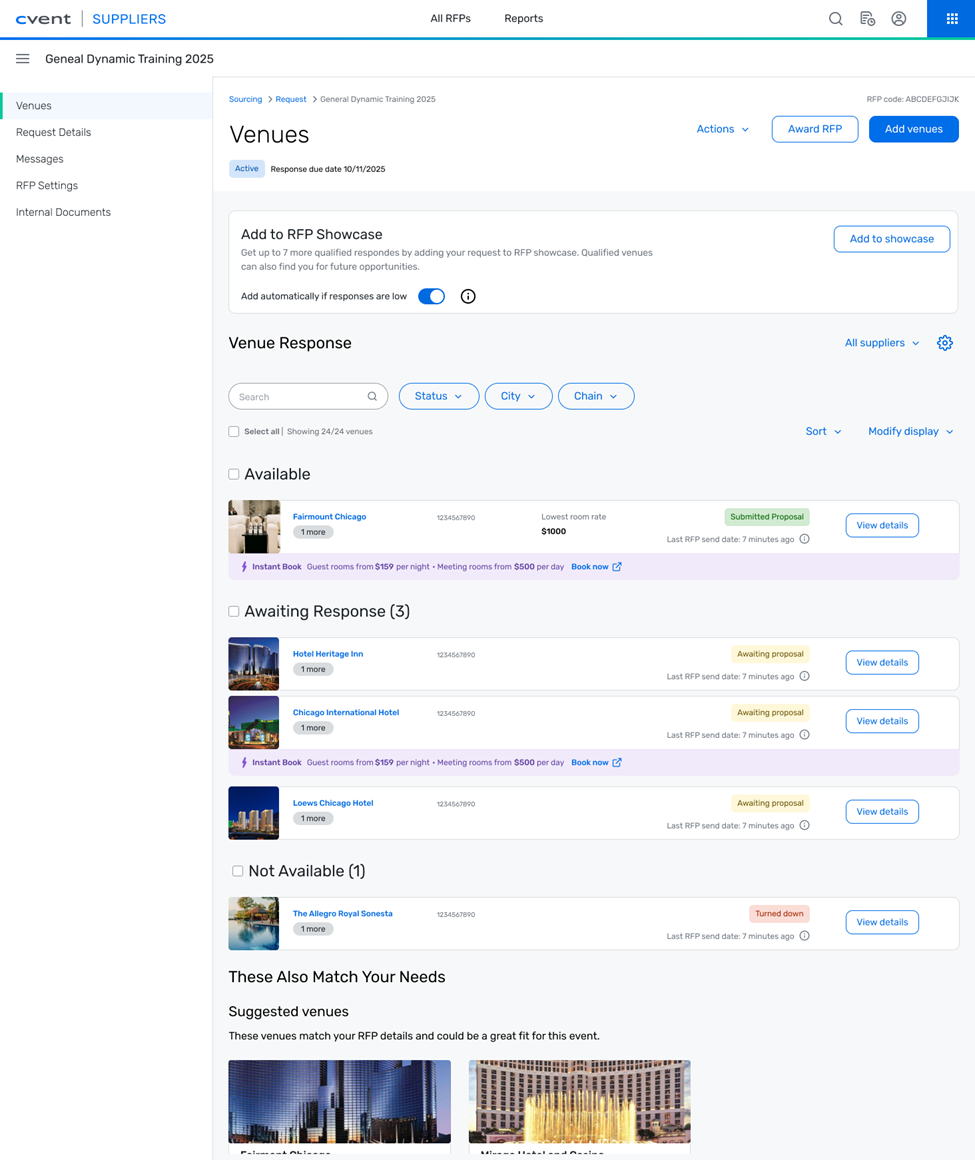Check the Select all venues checkbox
Image resolution: width=975 pixels, height=1160 pixels.
(x=234, y=431)
